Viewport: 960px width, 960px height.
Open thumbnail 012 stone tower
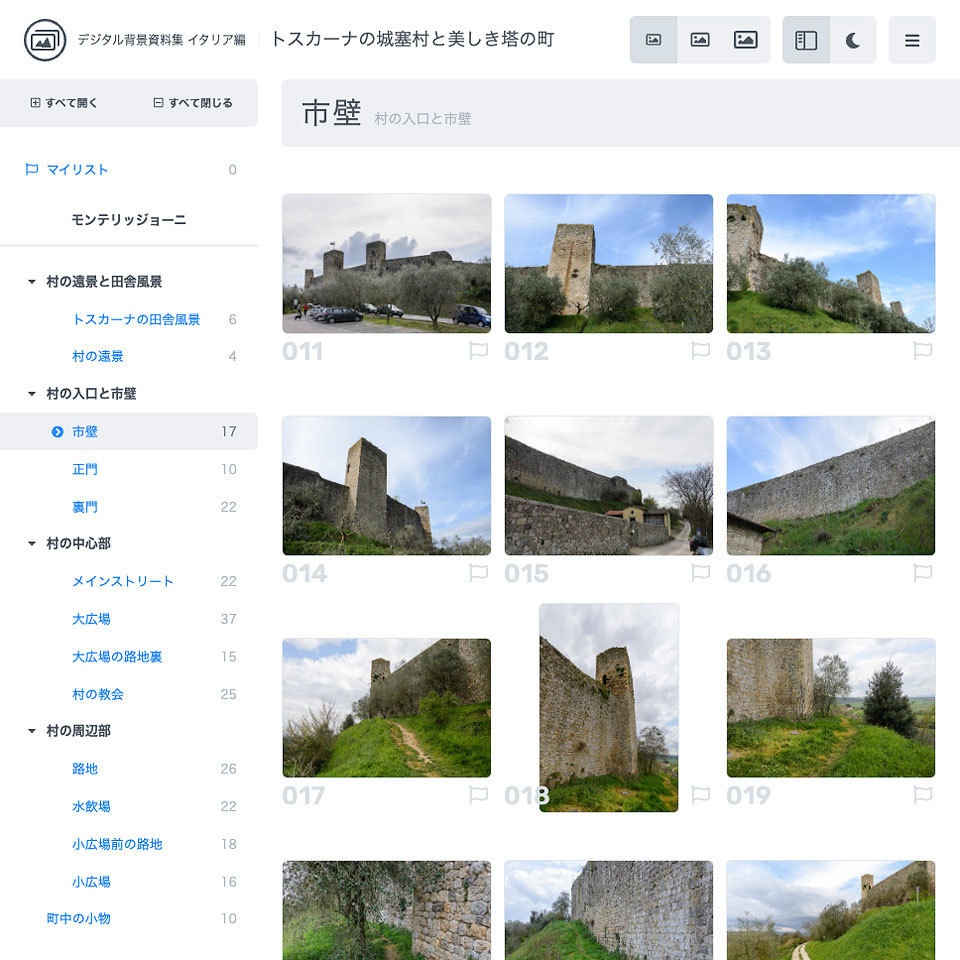[x=609, y=264]
